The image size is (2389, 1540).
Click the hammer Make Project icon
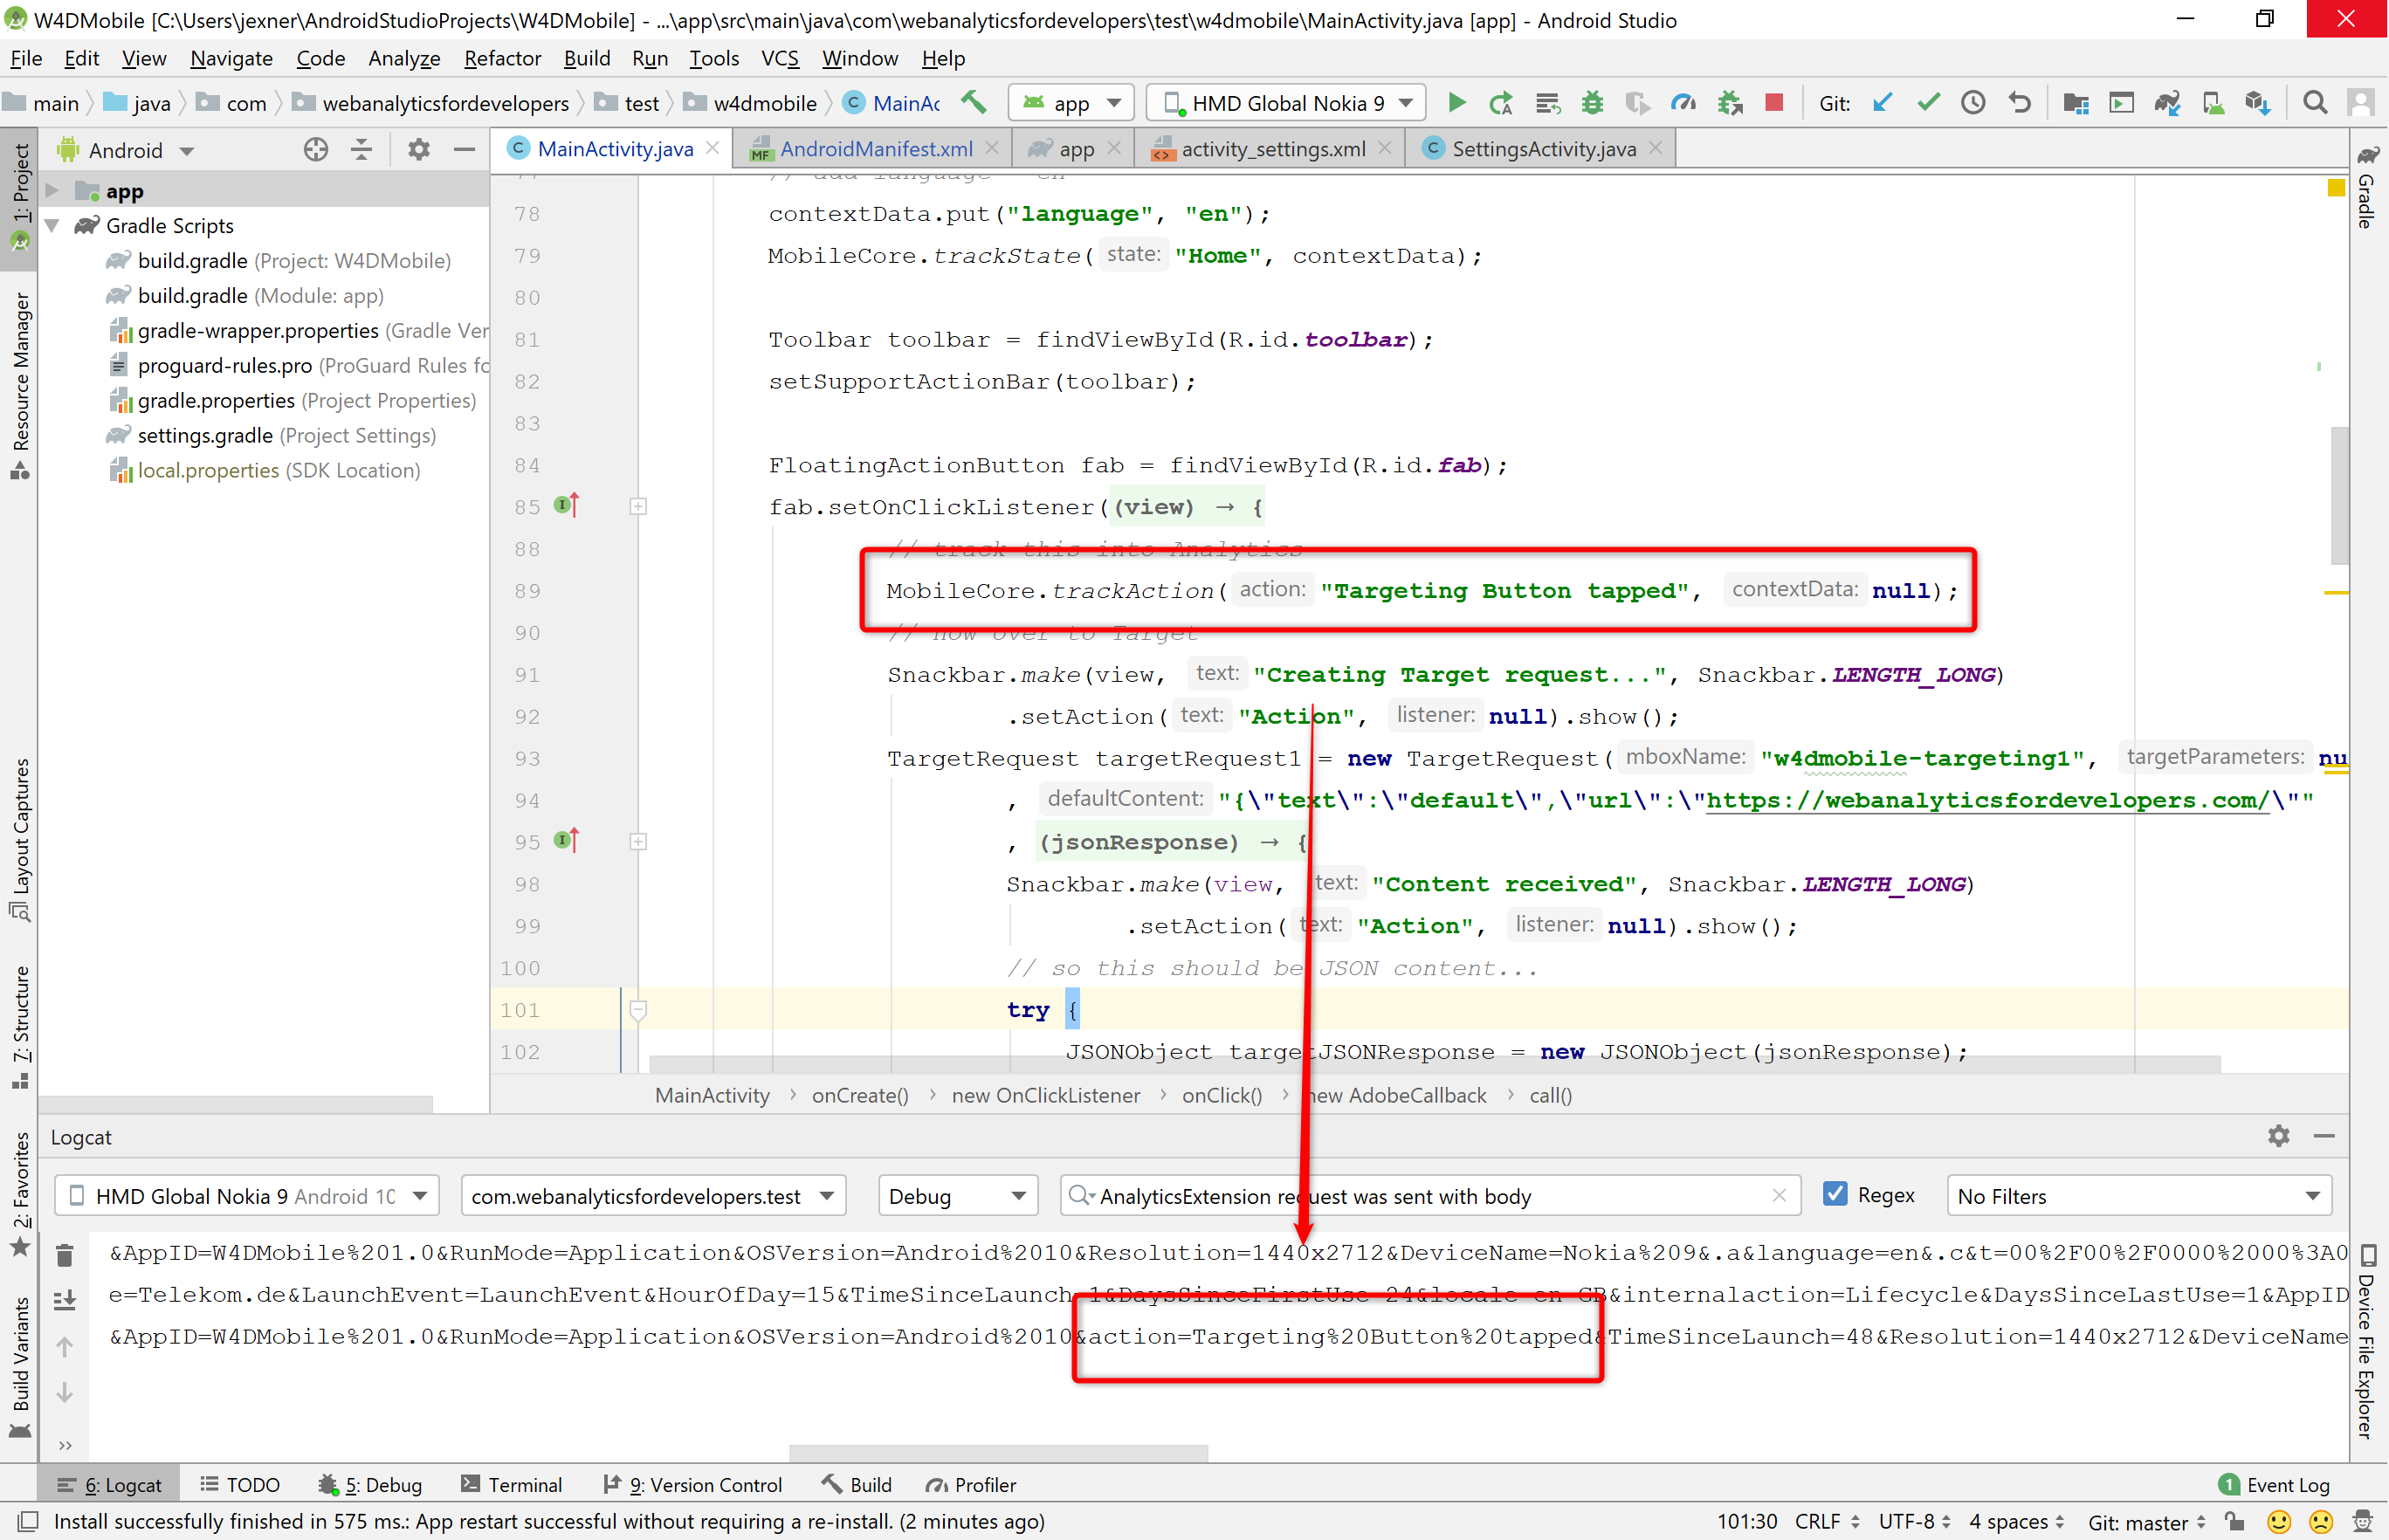(973, 102)
